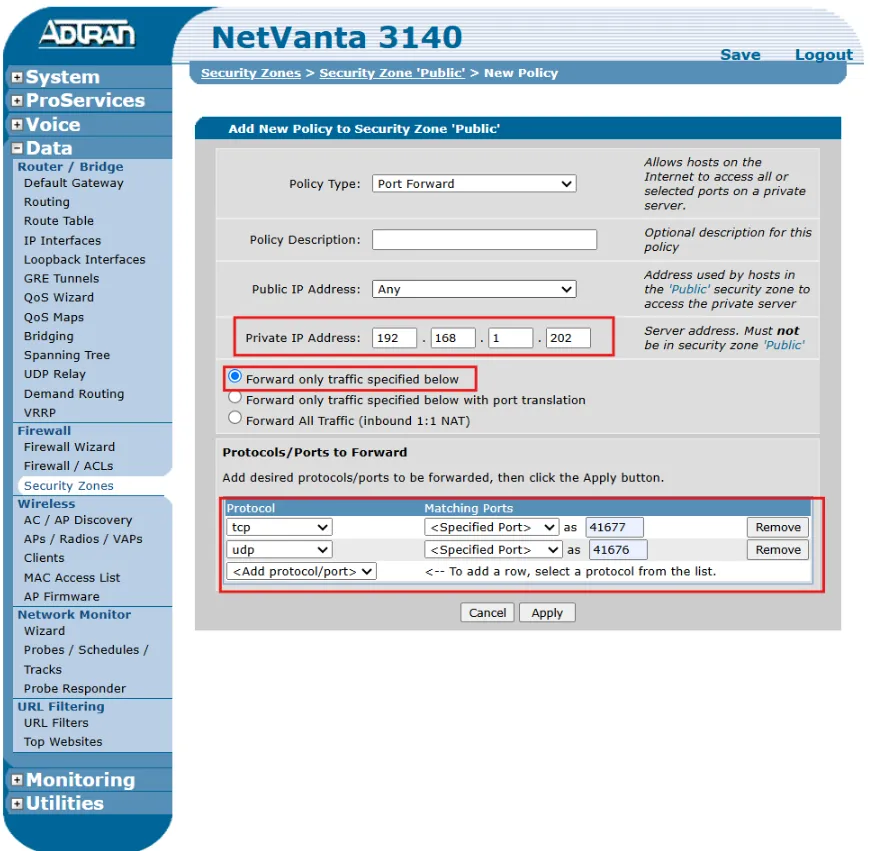Select Forward All Traffic 1:1 NAT
The image size is (878, 851).
[x=236, y=419]
